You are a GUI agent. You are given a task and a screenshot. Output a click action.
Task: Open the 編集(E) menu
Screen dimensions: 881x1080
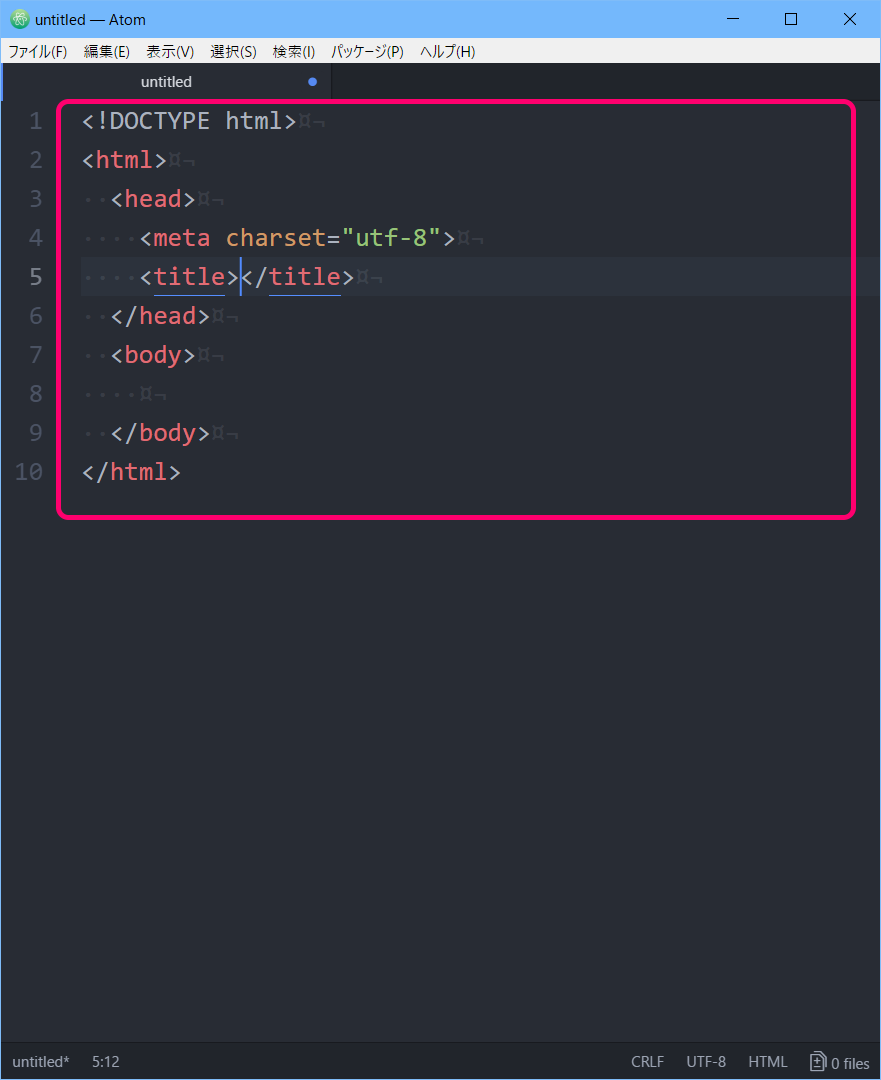(x=107, y=52)
